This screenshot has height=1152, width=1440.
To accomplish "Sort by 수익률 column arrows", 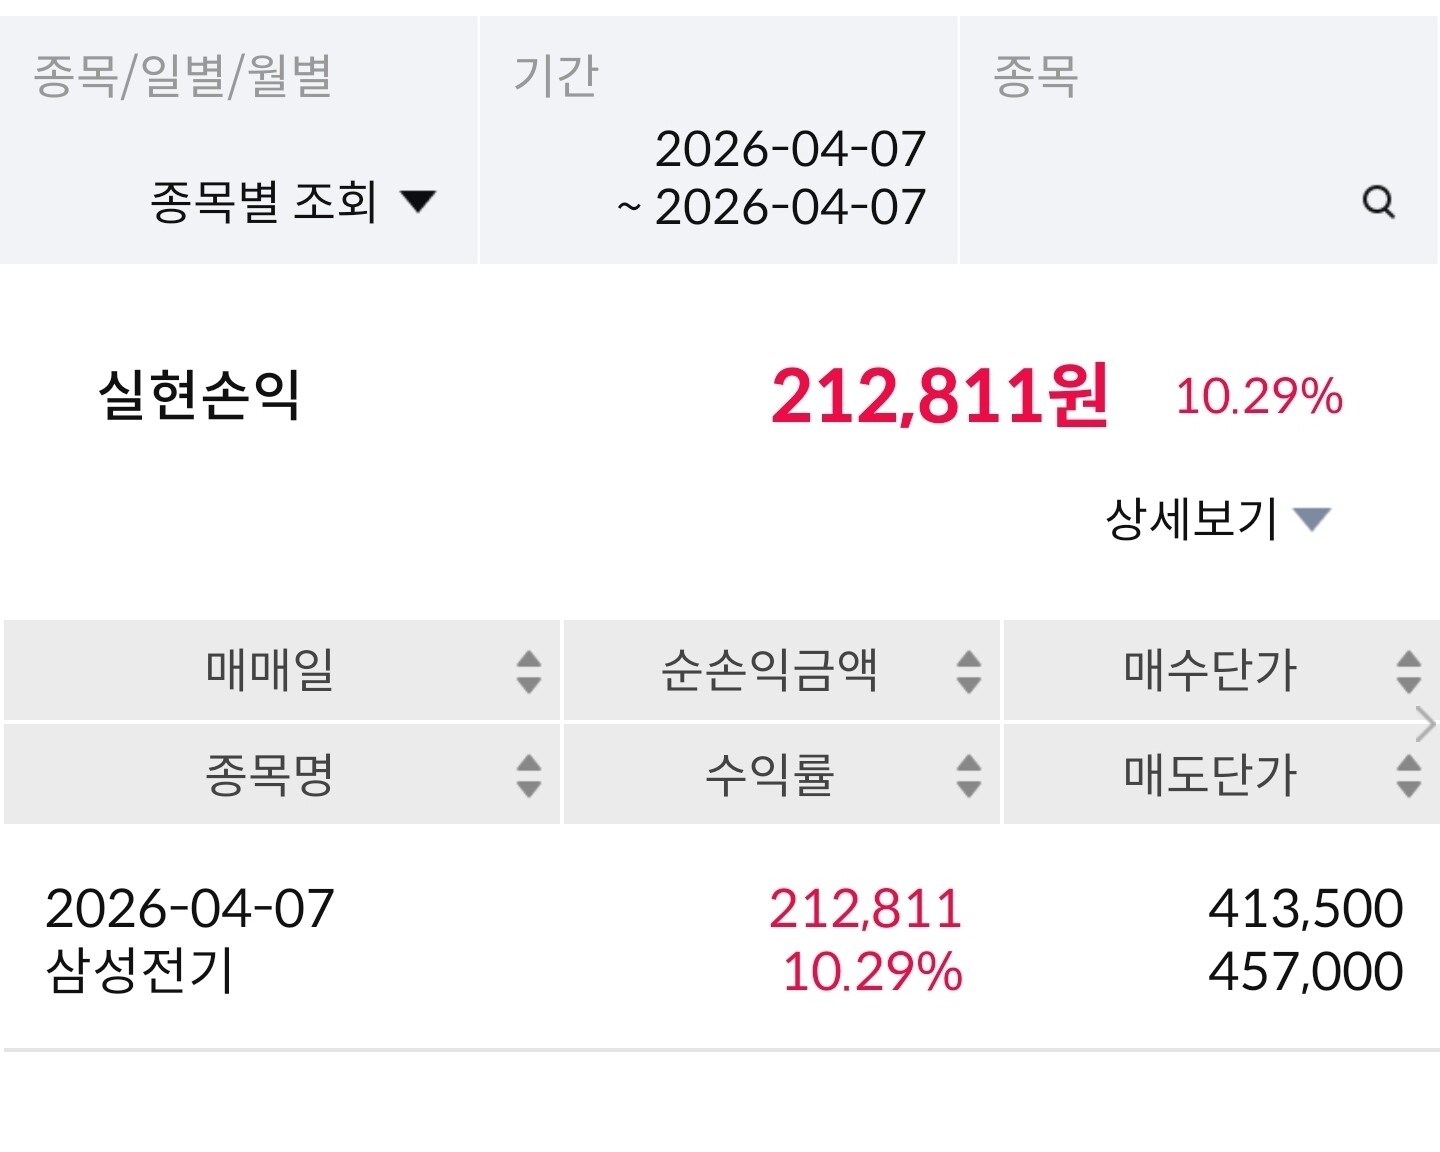I will pos(968,775).
